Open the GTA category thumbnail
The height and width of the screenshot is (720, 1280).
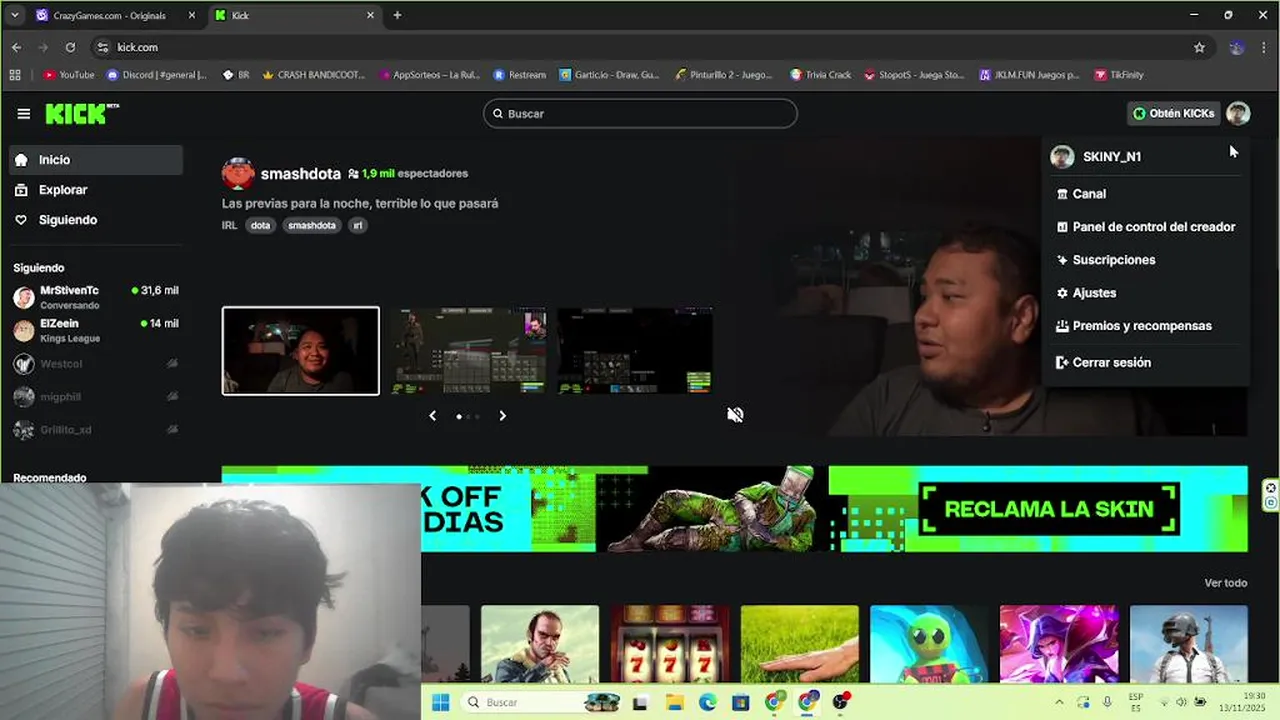coord(540,645)
